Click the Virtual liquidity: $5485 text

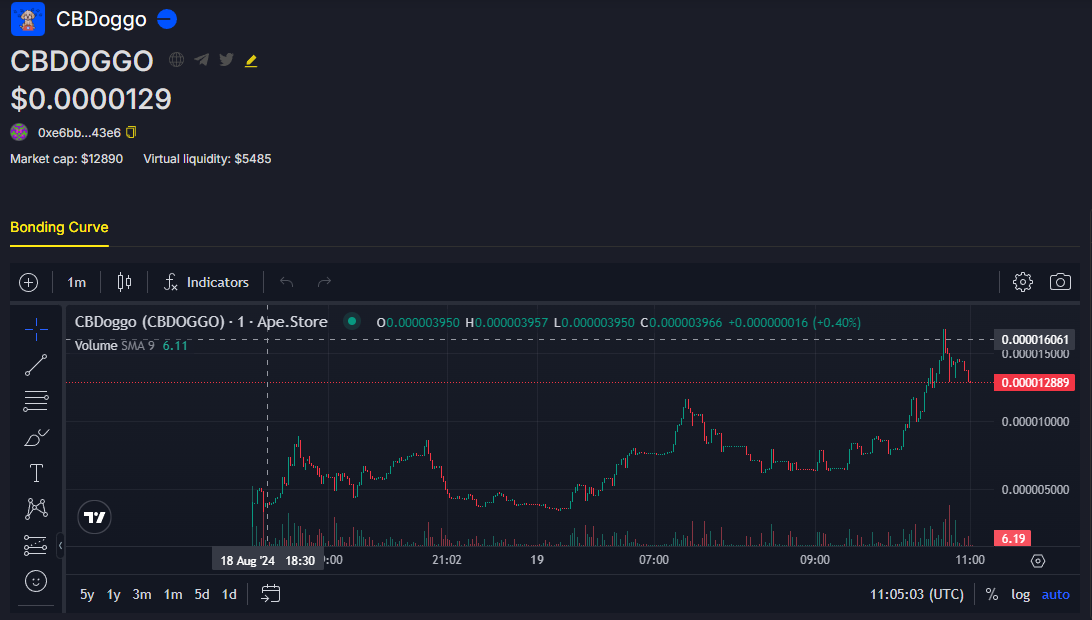[207, 159]
